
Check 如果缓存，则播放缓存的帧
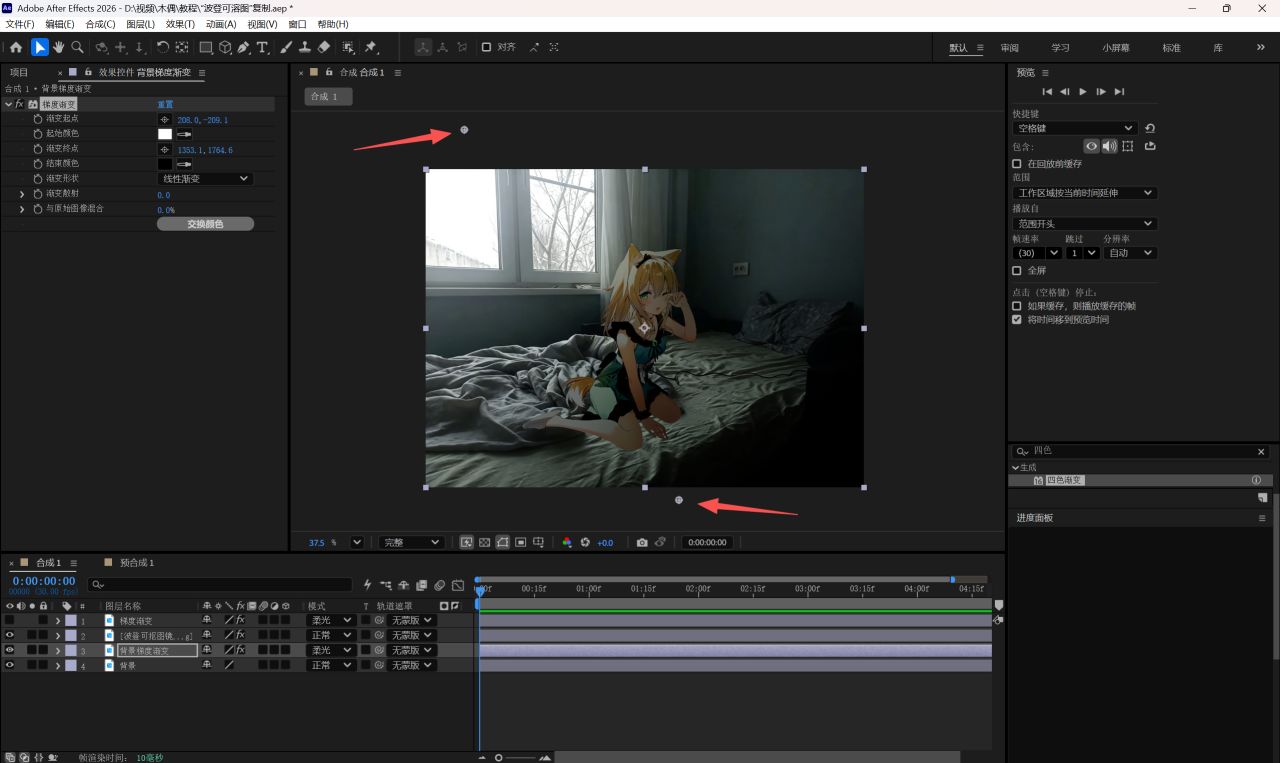pyautogui.click(x=1017, y=306)
